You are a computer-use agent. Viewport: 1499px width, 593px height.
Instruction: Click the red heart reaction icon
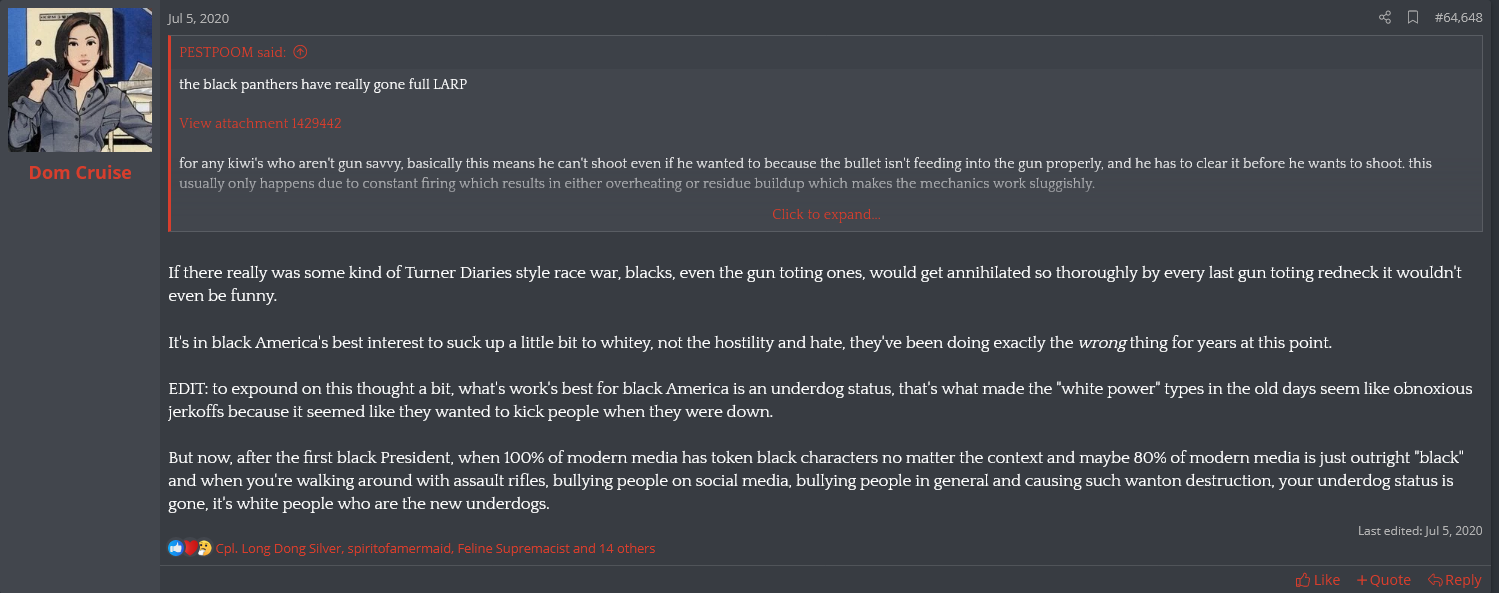[x=190, y=548]
